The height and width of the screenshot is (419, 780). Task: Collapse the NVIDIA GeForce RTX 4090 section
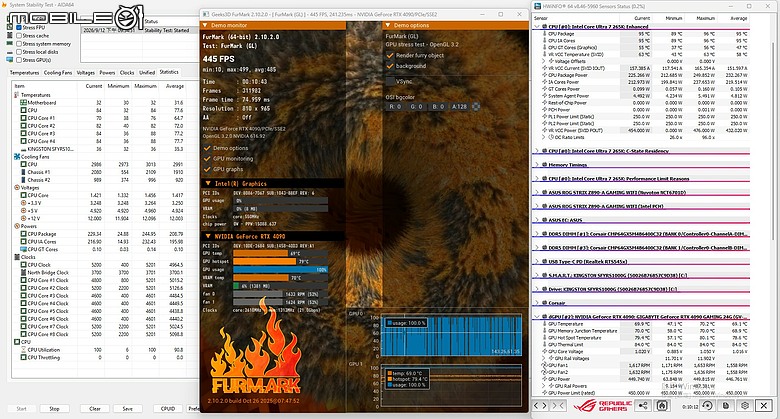(208, 236)
